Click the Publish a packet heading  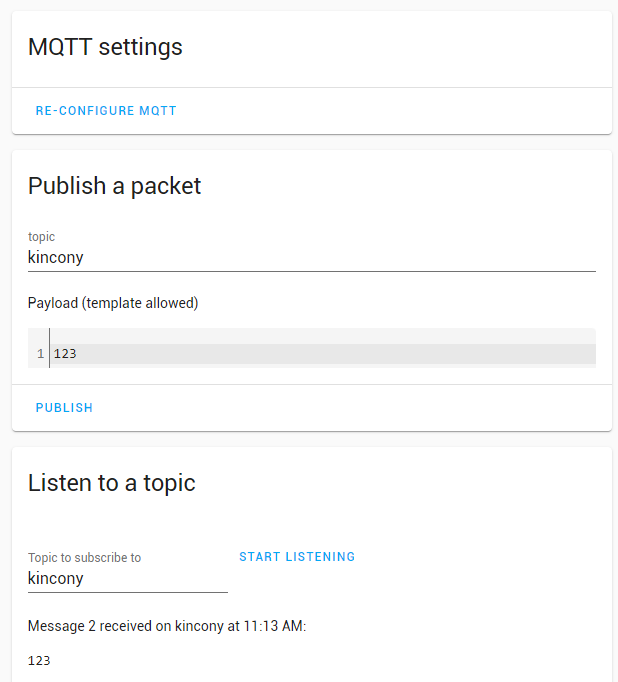114,186
